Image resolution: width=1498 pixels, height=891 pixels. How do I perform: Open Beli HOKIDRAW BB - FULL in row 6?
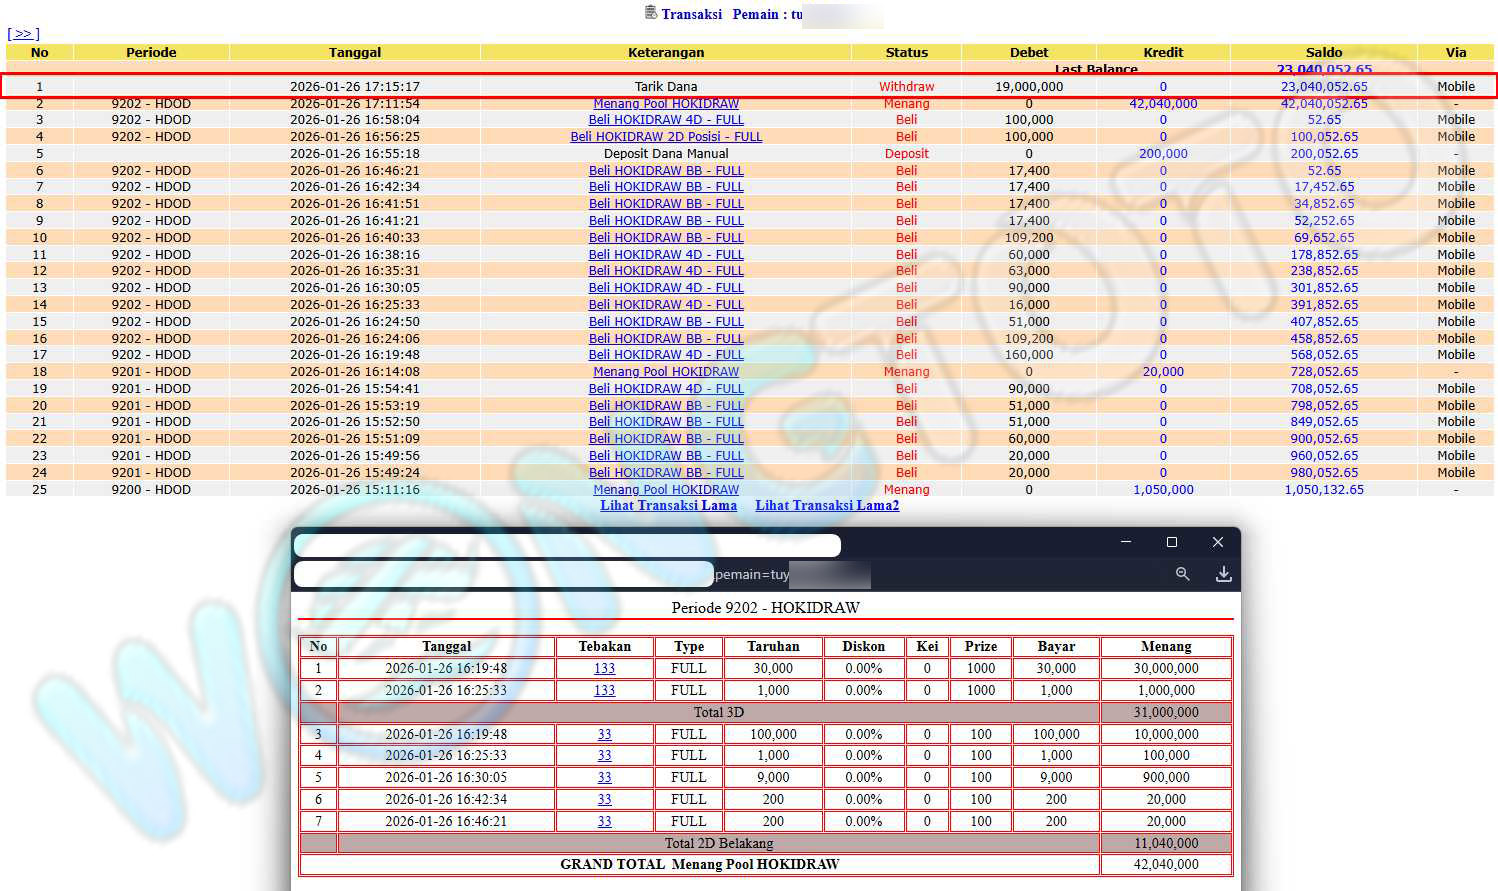[666, 171]
